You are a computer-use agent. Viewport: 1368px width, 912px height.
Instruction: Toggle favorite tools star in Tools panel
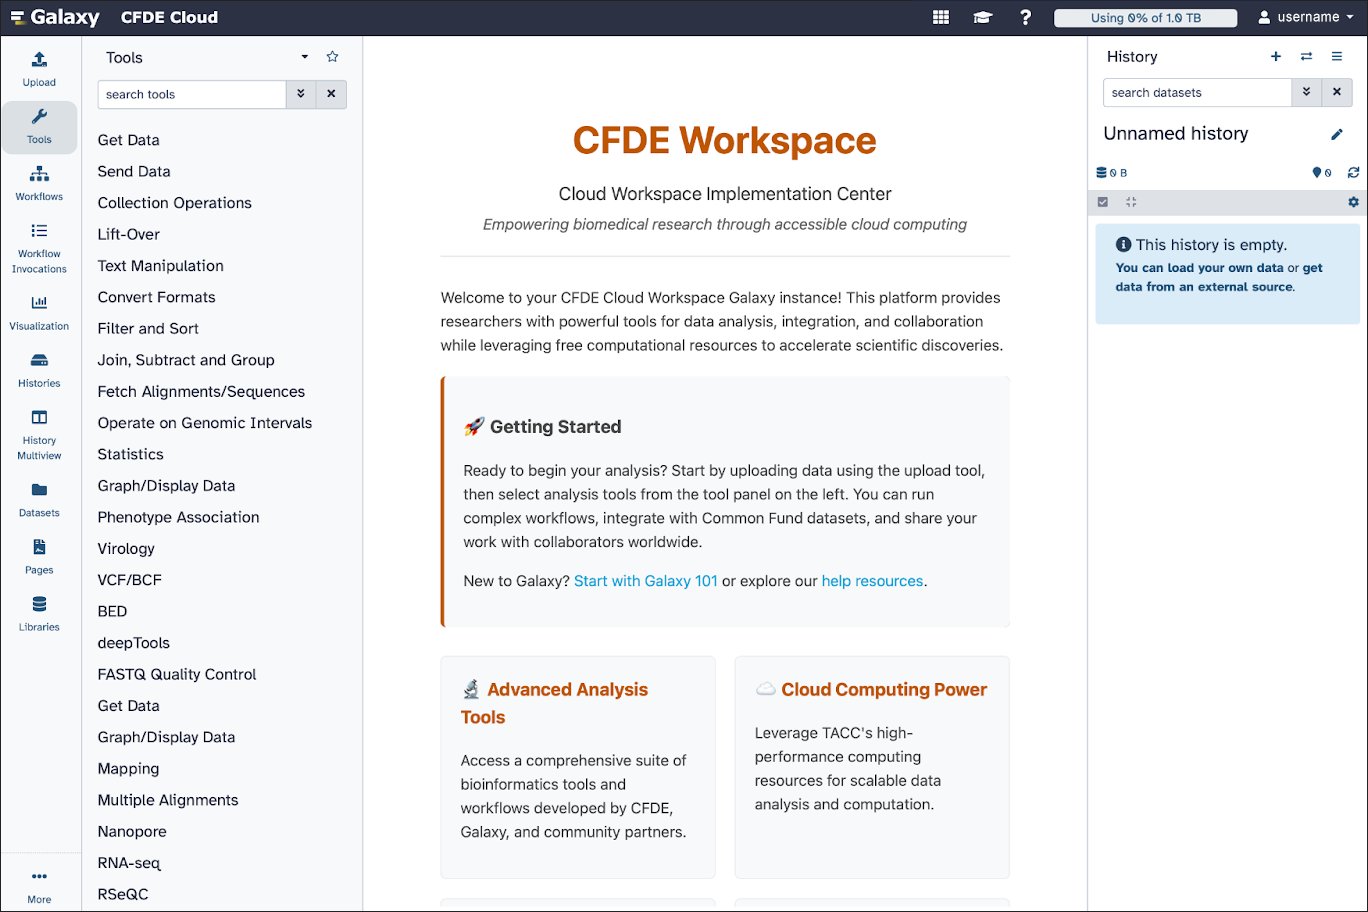coord(333,57)
